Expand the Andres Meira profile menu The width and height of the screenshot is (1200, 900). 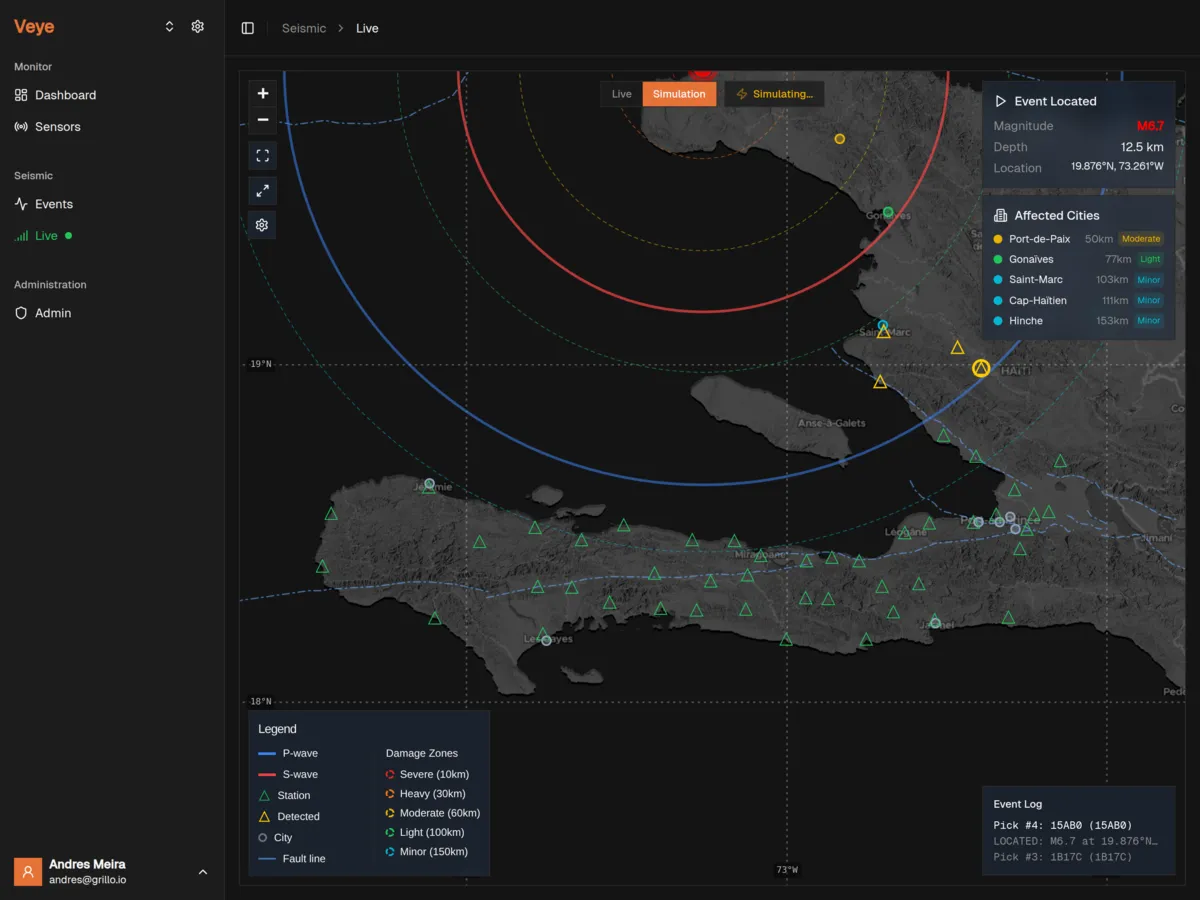click(112, 871)
